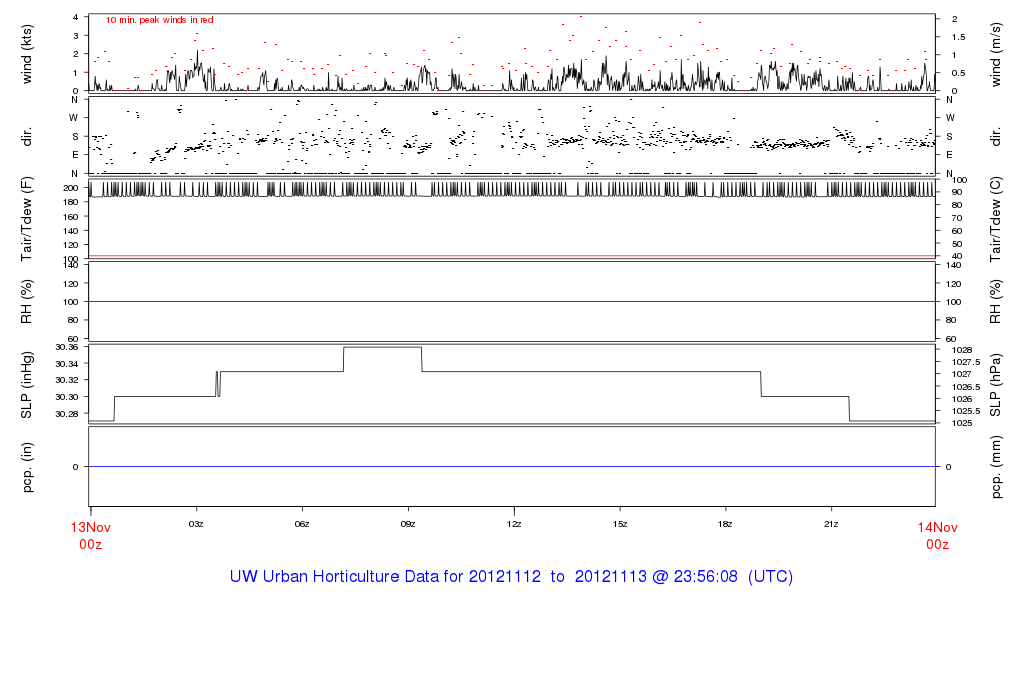Click the '14Nov' end date label
The image size is (1024, 700).
pos(937,528)
